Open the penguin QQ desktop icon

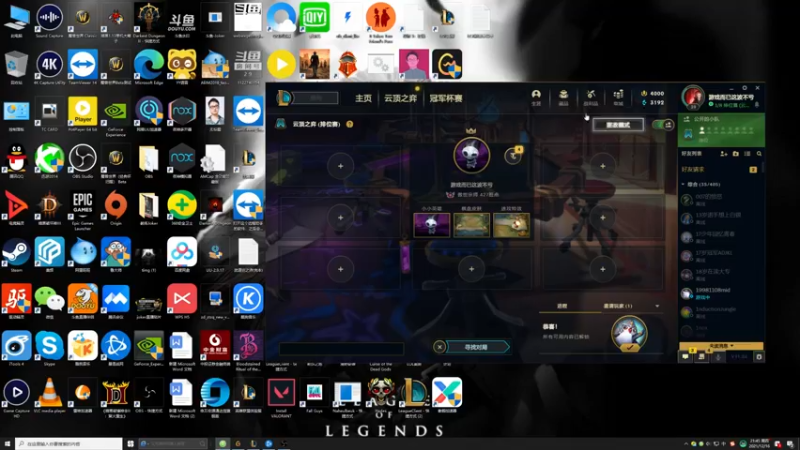16,160
